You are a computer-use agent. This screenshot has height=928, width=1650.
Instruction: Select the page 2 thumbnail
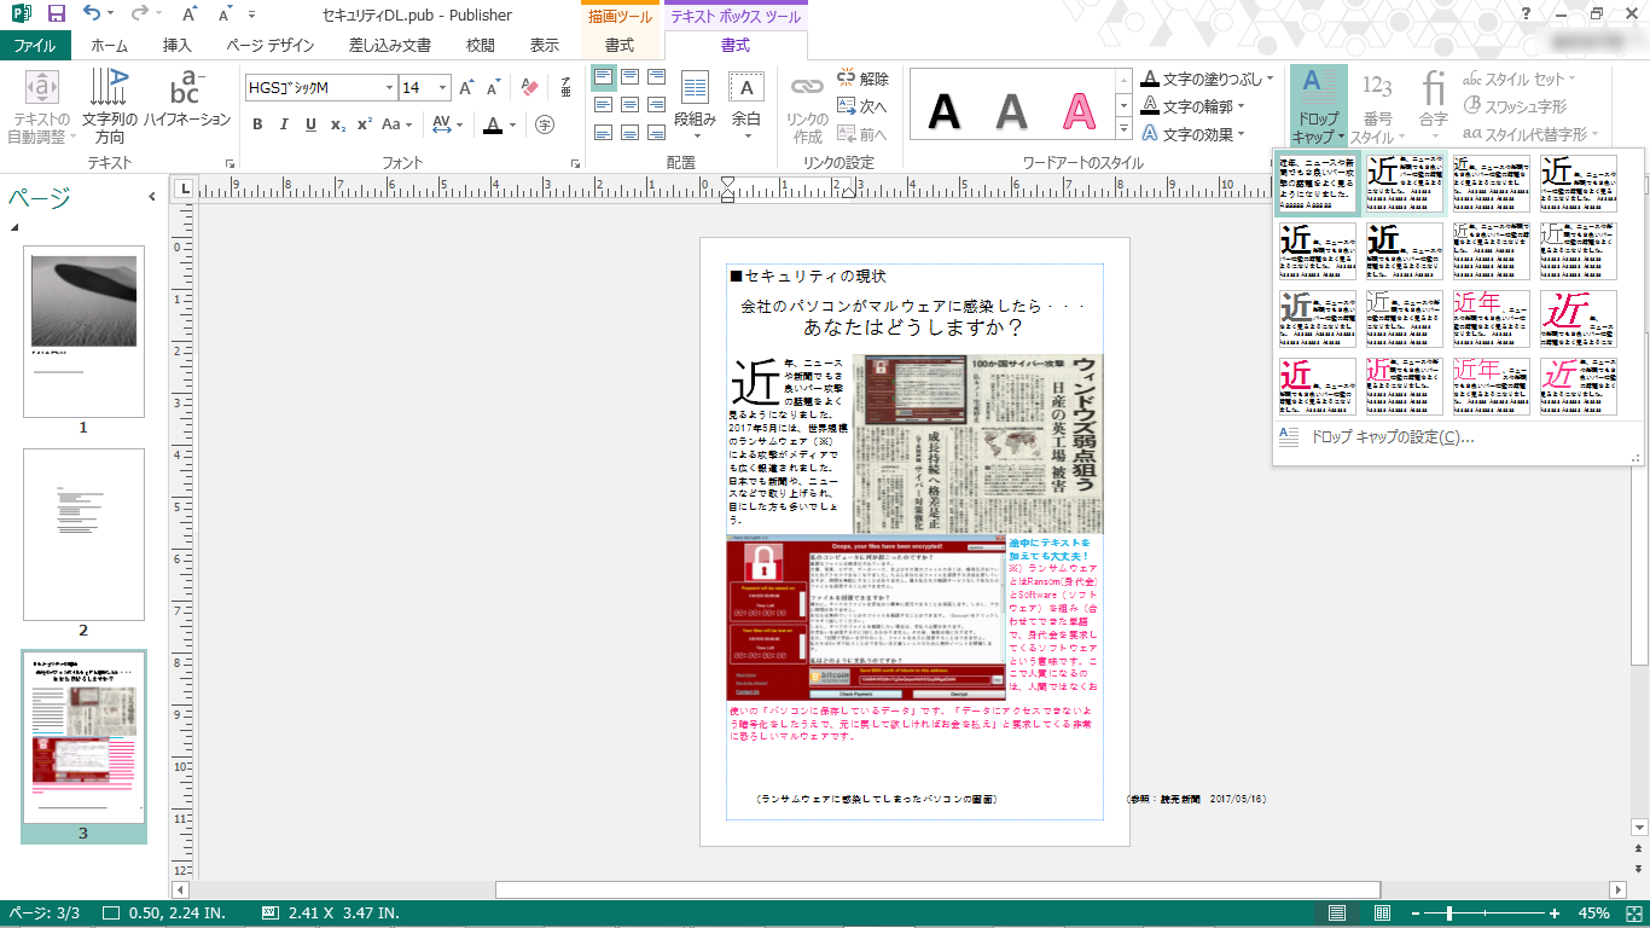pos(84,534)
